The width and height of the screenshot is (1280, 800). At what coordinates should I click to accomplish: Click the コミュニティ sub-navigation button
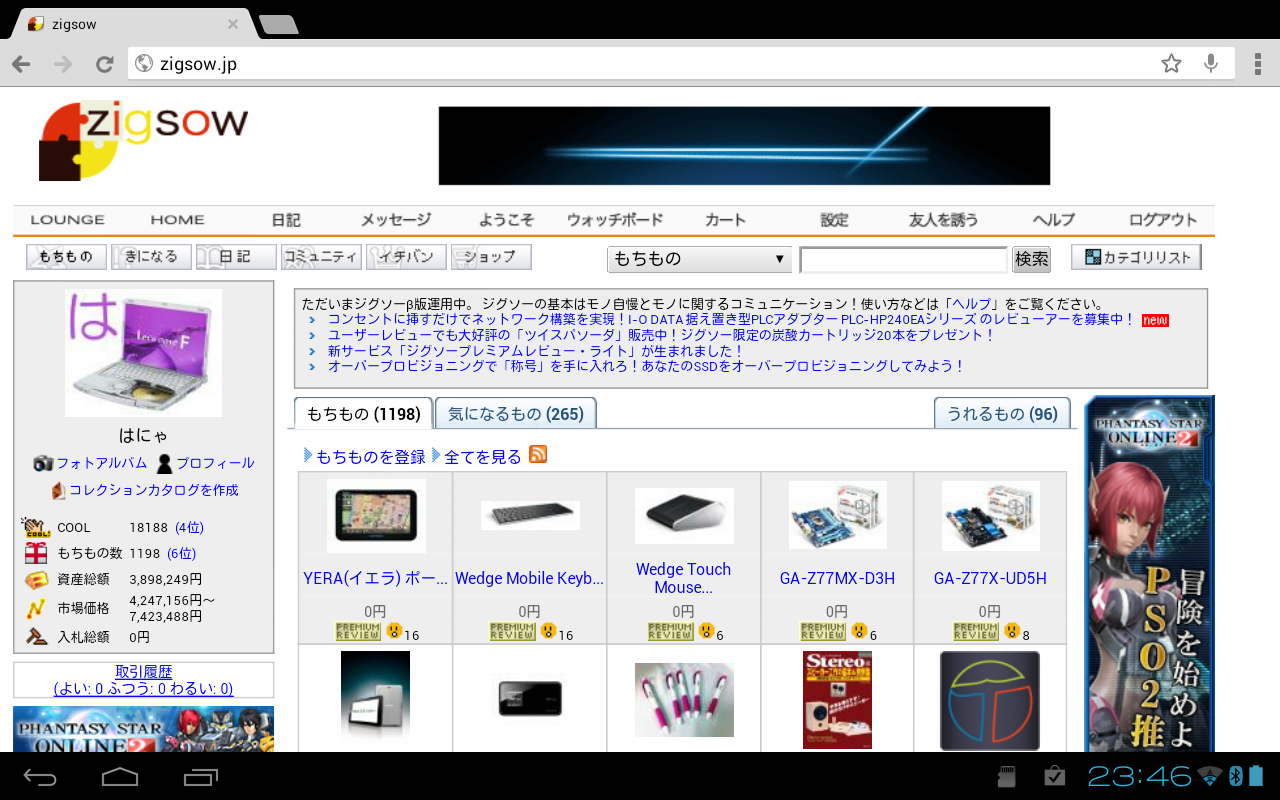point(321,257)
